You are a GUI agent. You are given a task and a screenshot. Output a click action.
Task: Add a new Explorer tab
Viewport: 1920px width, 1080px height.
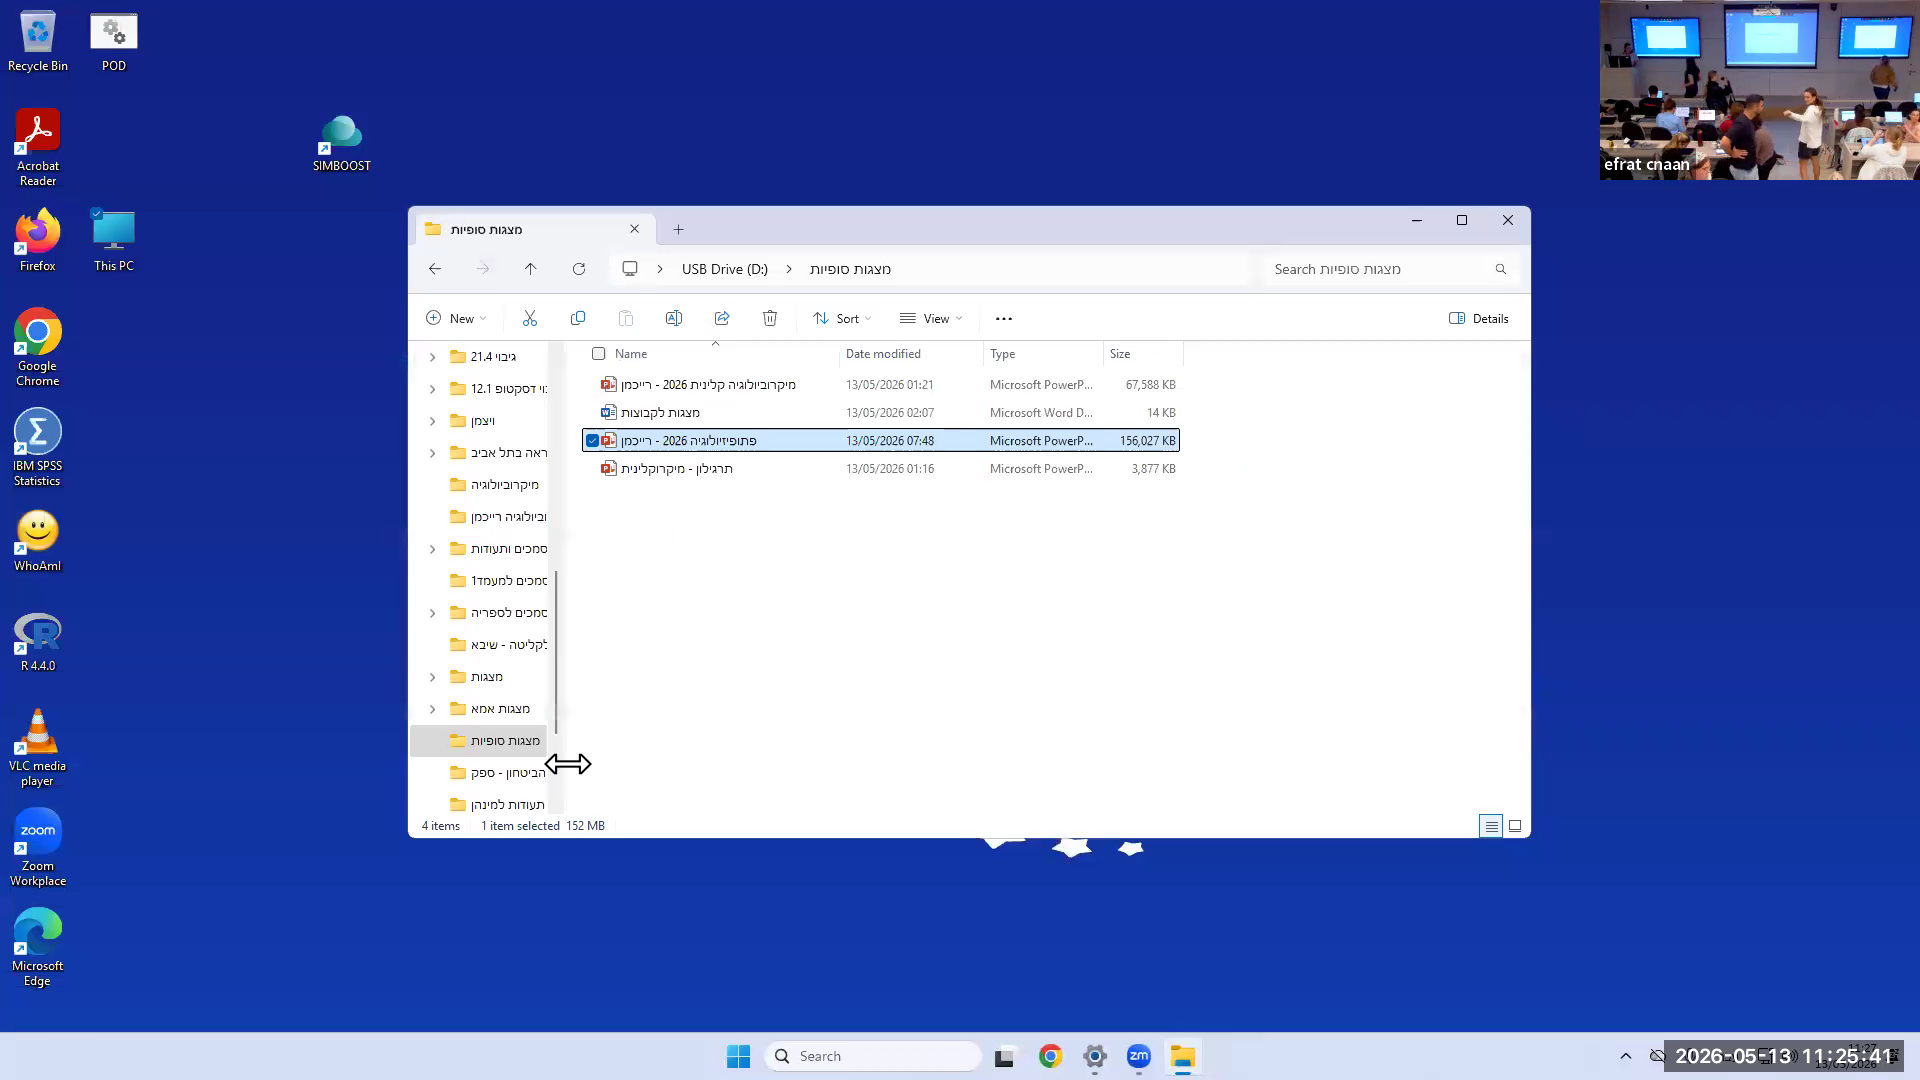pos(678,229)
